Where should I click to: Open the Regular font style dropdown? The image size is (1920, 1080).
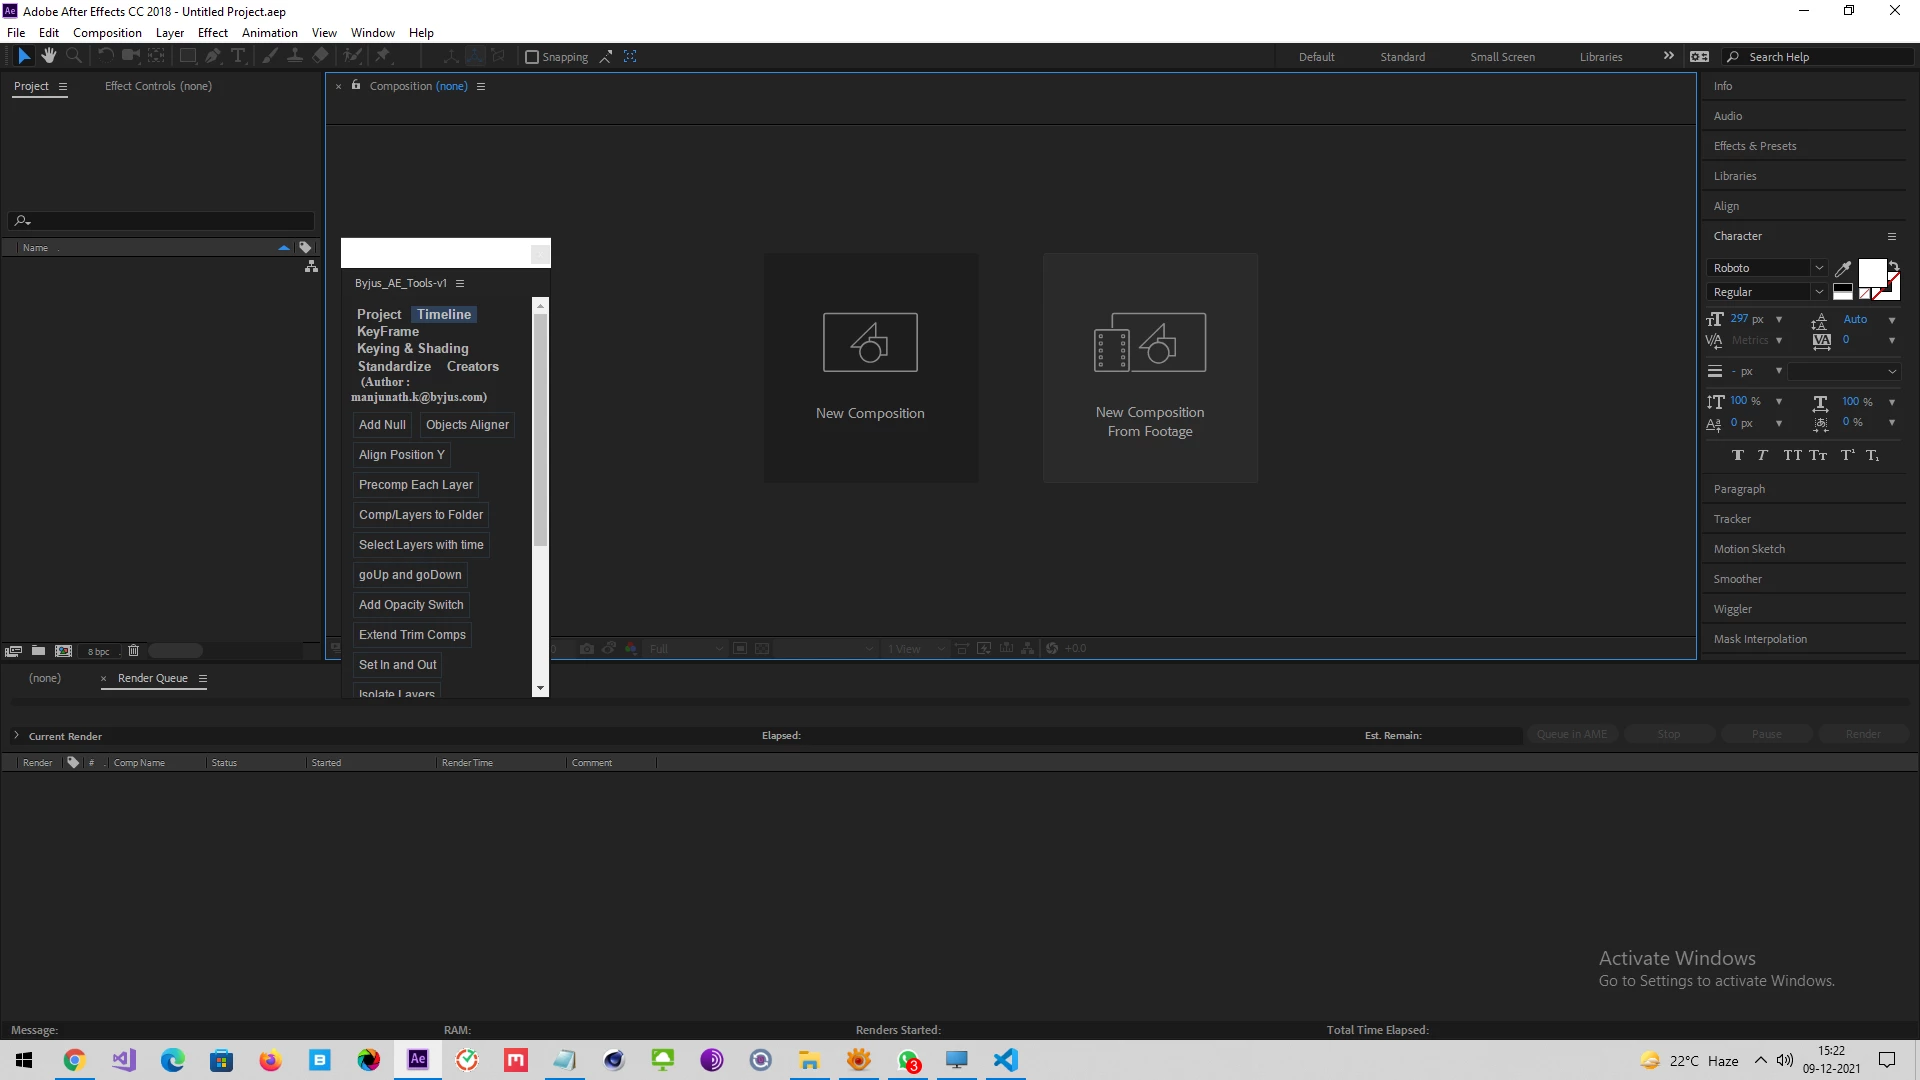1819,292
